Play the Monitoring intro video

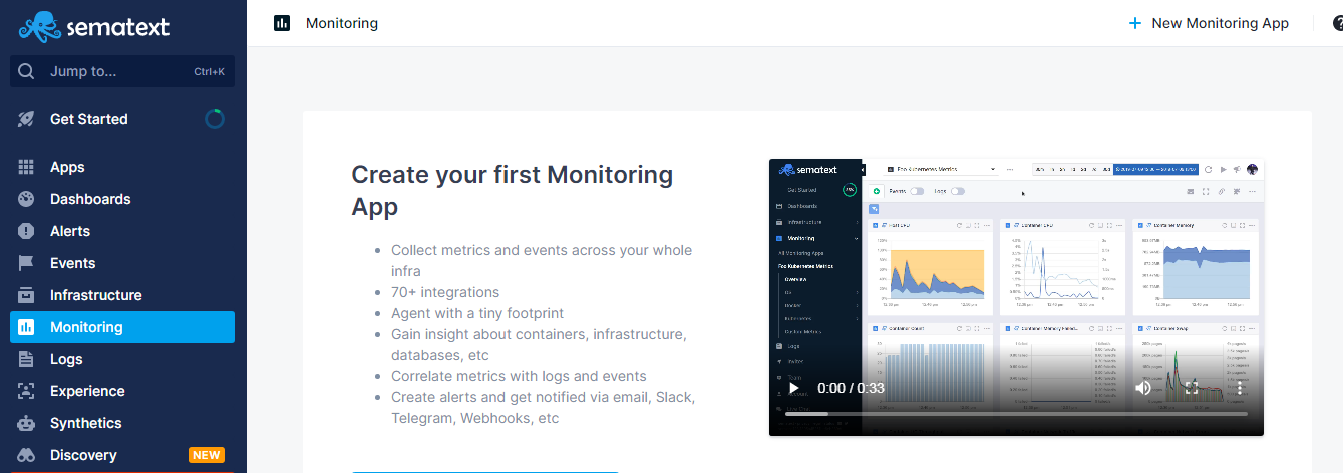794,388
